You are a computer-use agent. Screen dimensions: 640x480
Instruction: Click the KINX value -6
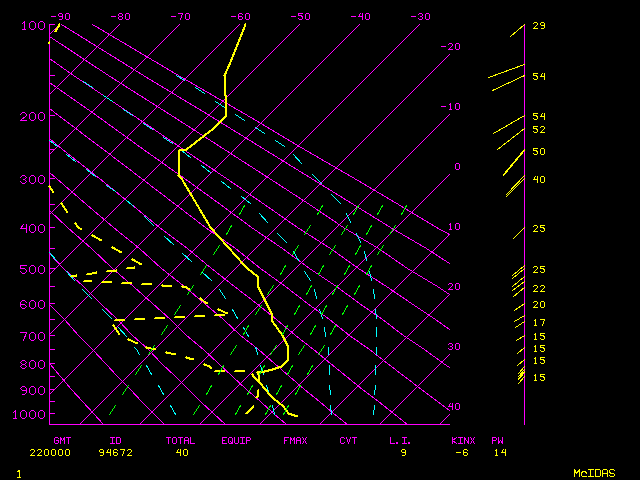462,452
